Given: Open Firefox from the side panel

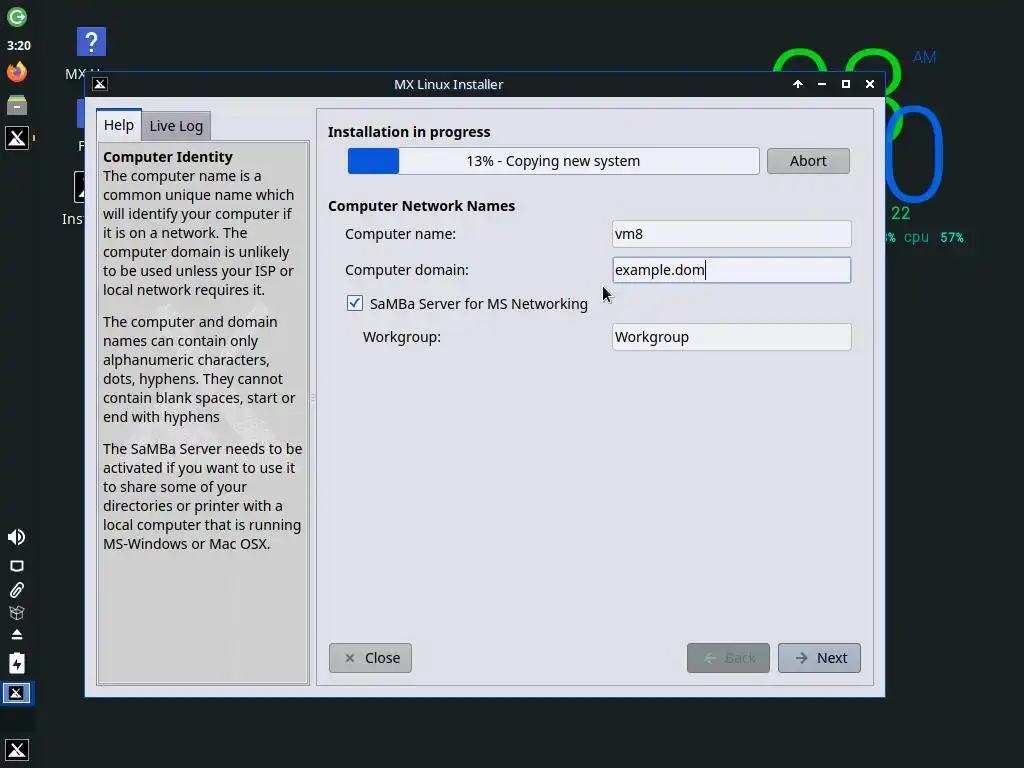Looking at the screenshot, I should click(17, 71).
